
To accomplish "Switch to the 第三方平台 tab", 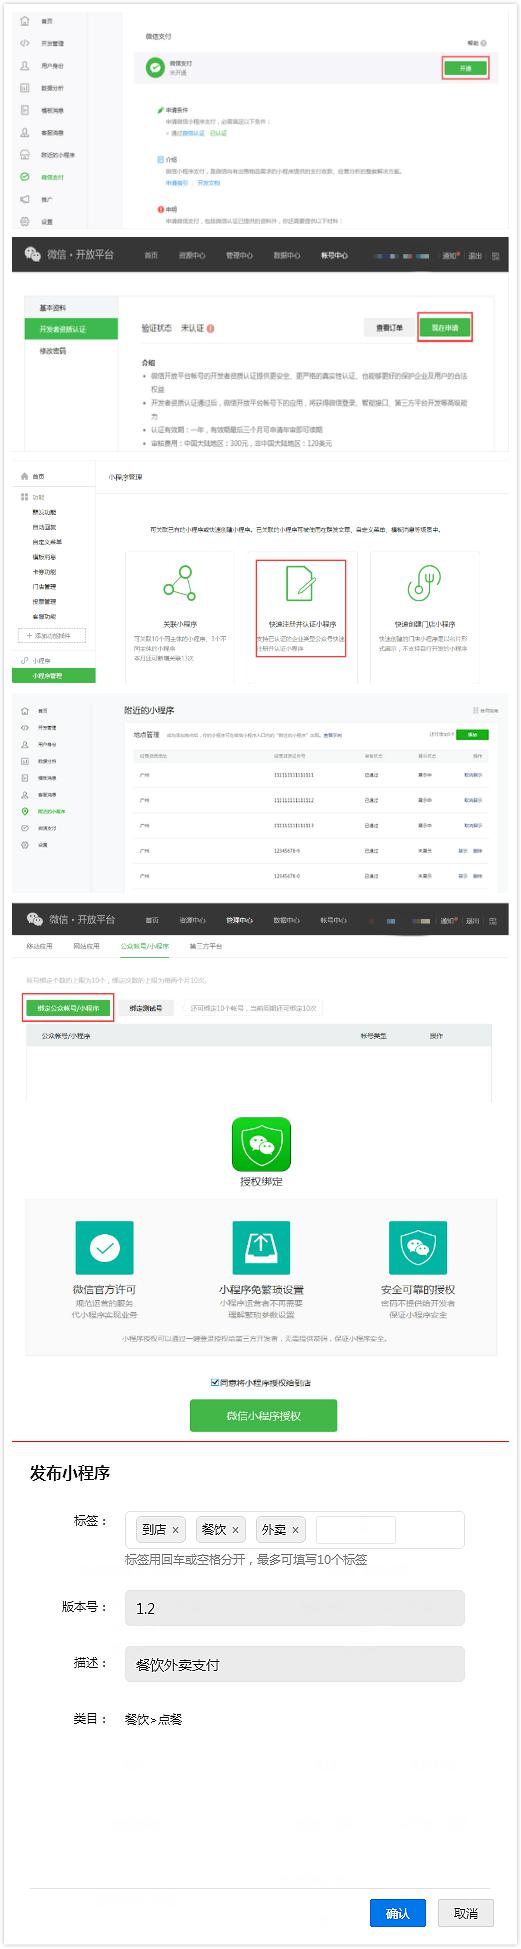I will (206, 945).
